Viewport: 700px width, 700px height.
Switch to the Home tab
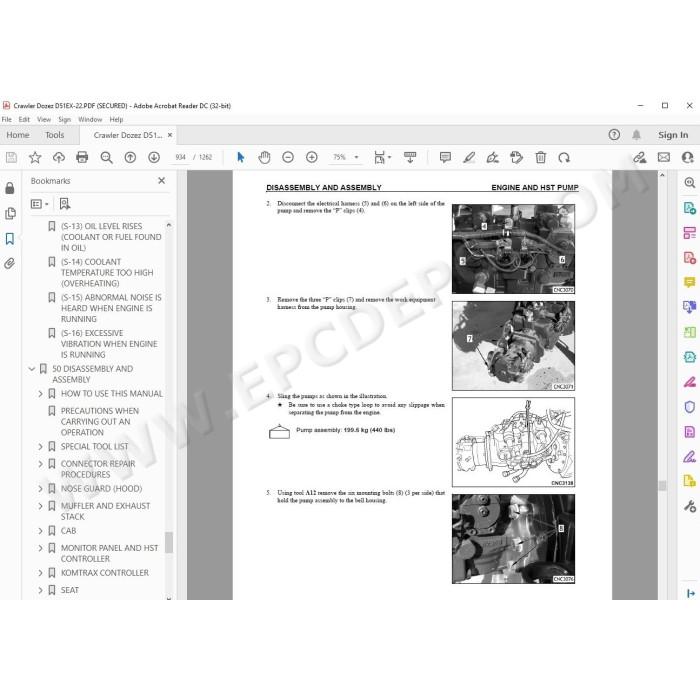click(x=18, y=135)
